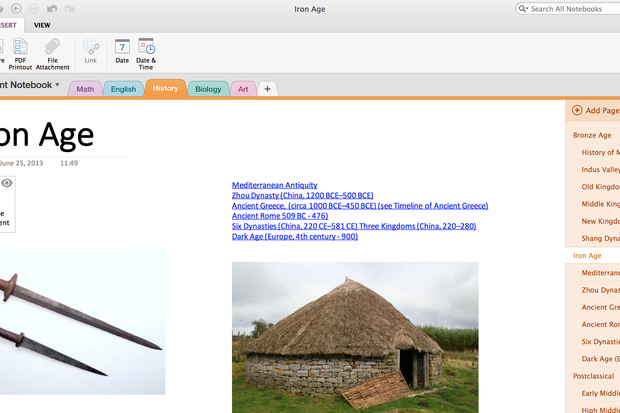Click the June 25, 2013 page date
The image size is (620, 413).
[x=21, y=163]
